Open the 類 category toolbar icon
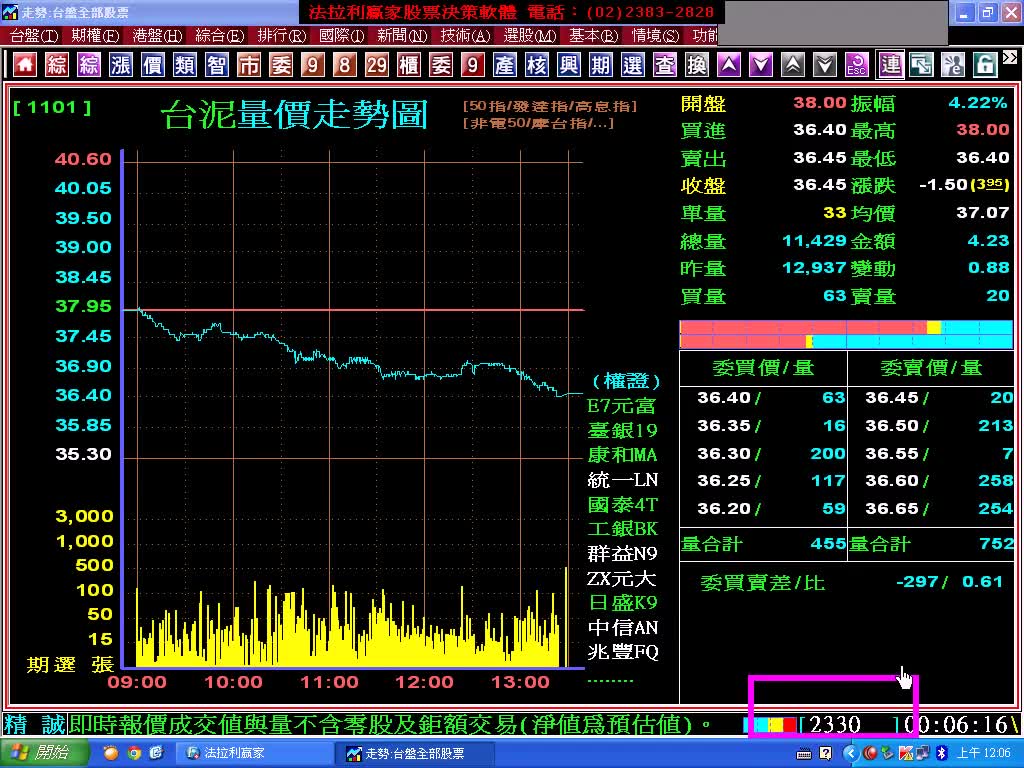Image resolution: width=1024 pixels, height=768 pixels. pyautogui.click(x=185, y=65)
